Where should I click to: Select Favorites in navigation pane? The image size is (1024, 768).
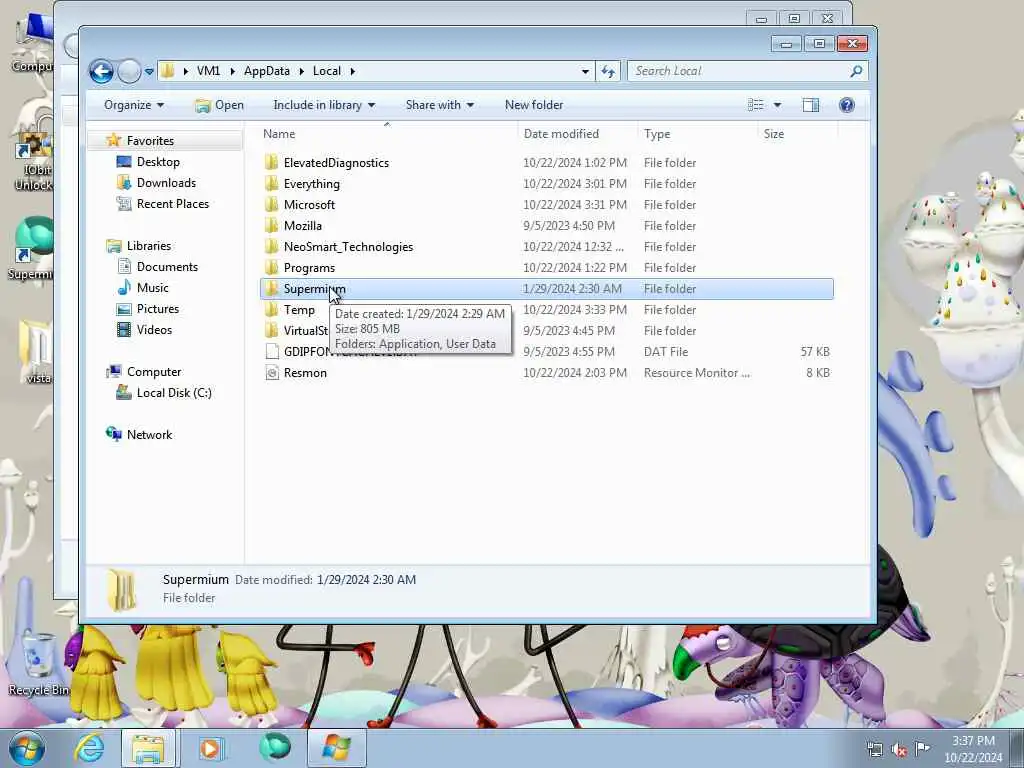tap(150, 140)
